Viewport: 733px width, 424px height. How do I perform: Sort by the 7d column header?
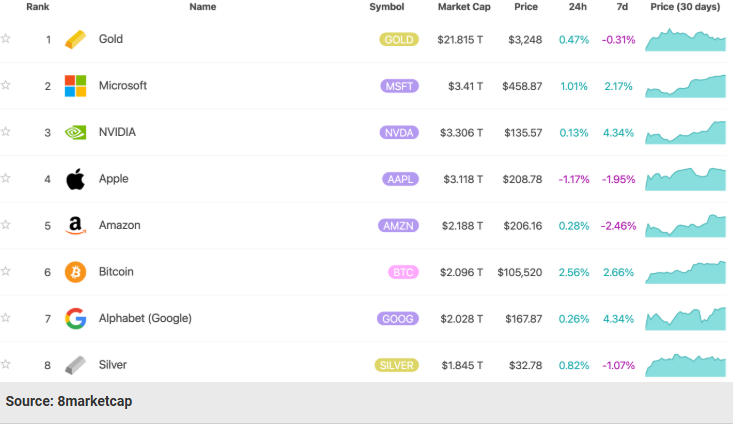(x=622, y=7)
